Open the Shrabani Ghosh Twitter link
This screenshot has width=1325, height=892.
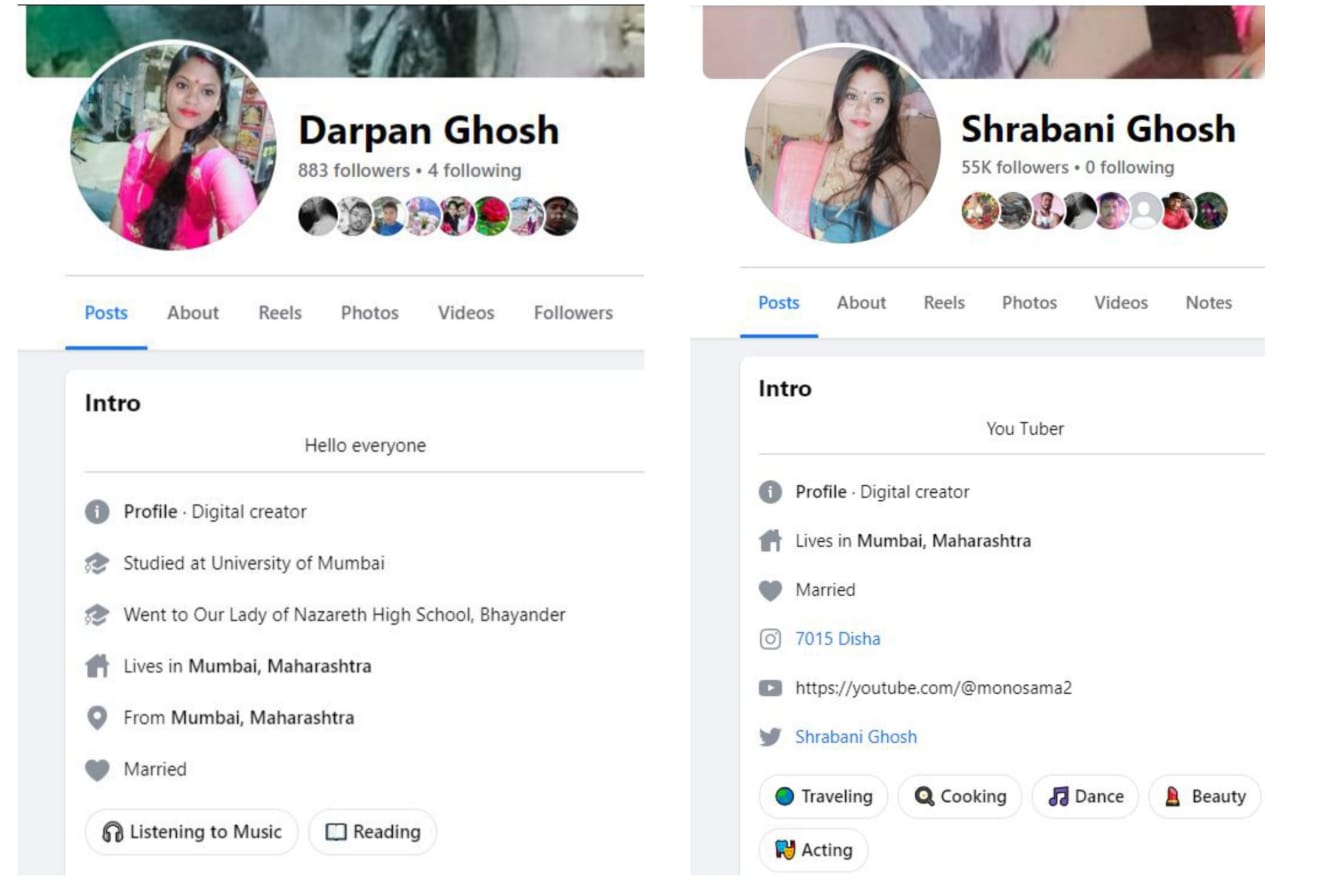(x=856, y=737)
